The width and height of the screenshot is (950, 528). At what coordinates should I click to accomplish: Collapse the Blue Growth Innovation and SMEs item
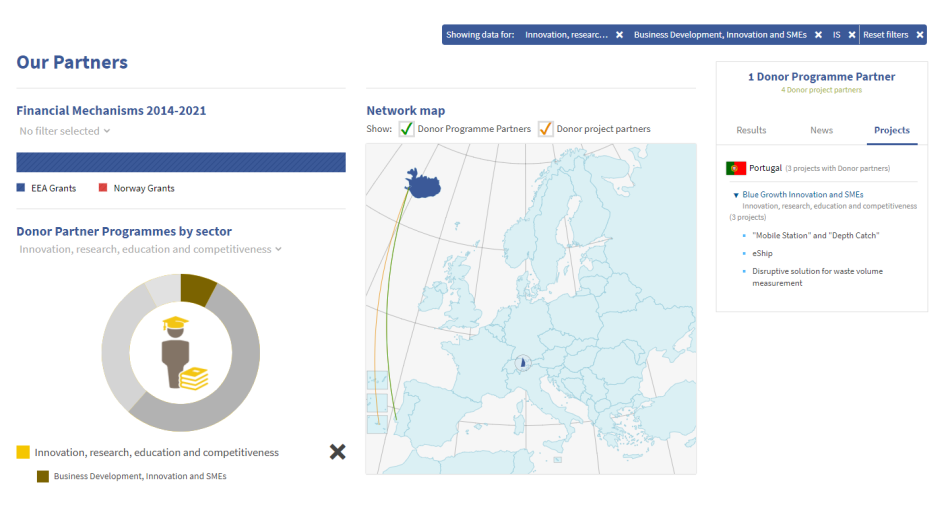[x=736, y=195]
